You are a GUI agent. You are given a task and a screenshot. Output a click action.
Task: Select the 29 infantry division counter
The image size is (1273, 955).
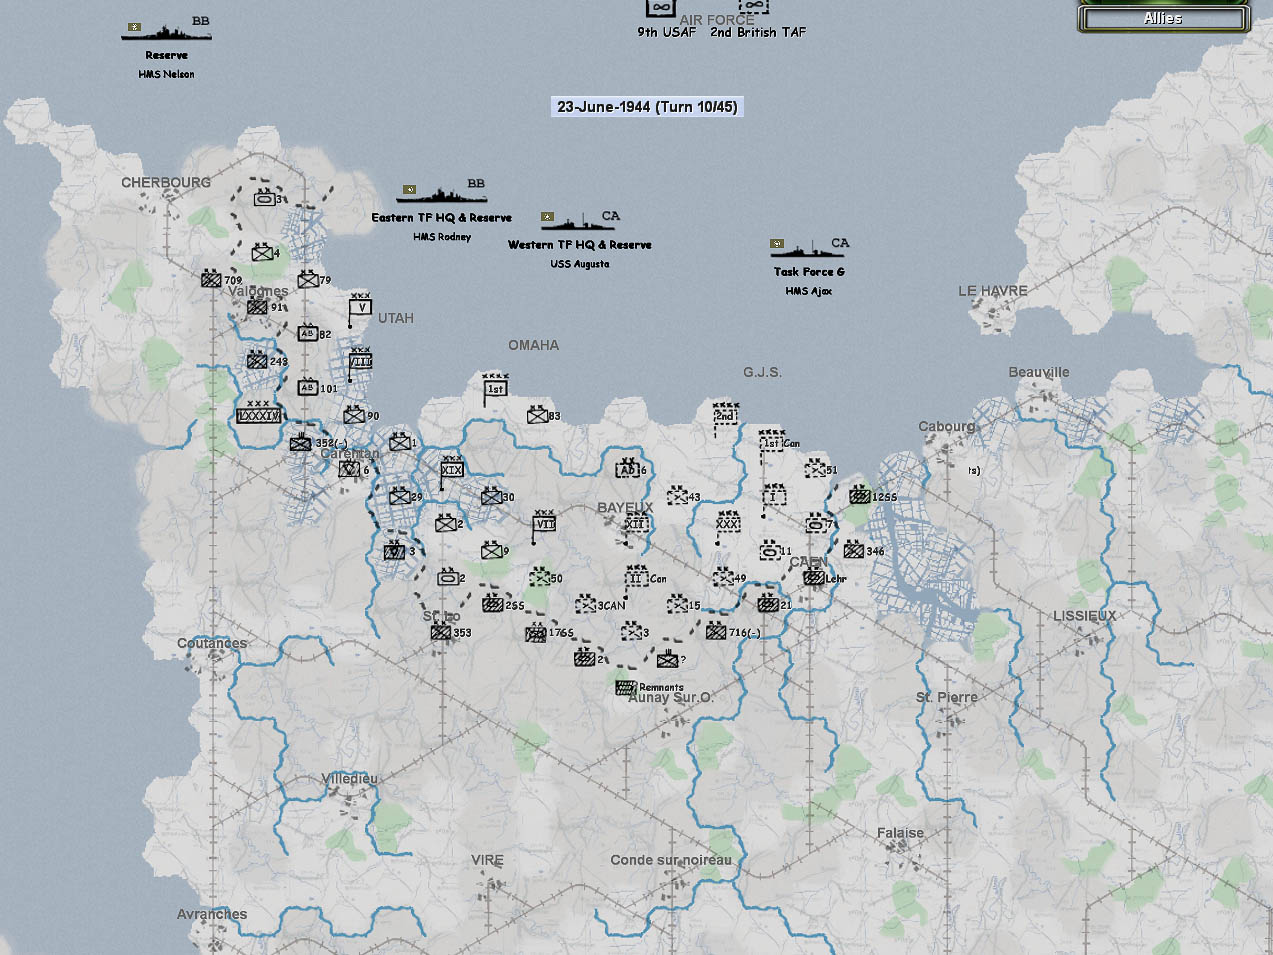[400, 495]
